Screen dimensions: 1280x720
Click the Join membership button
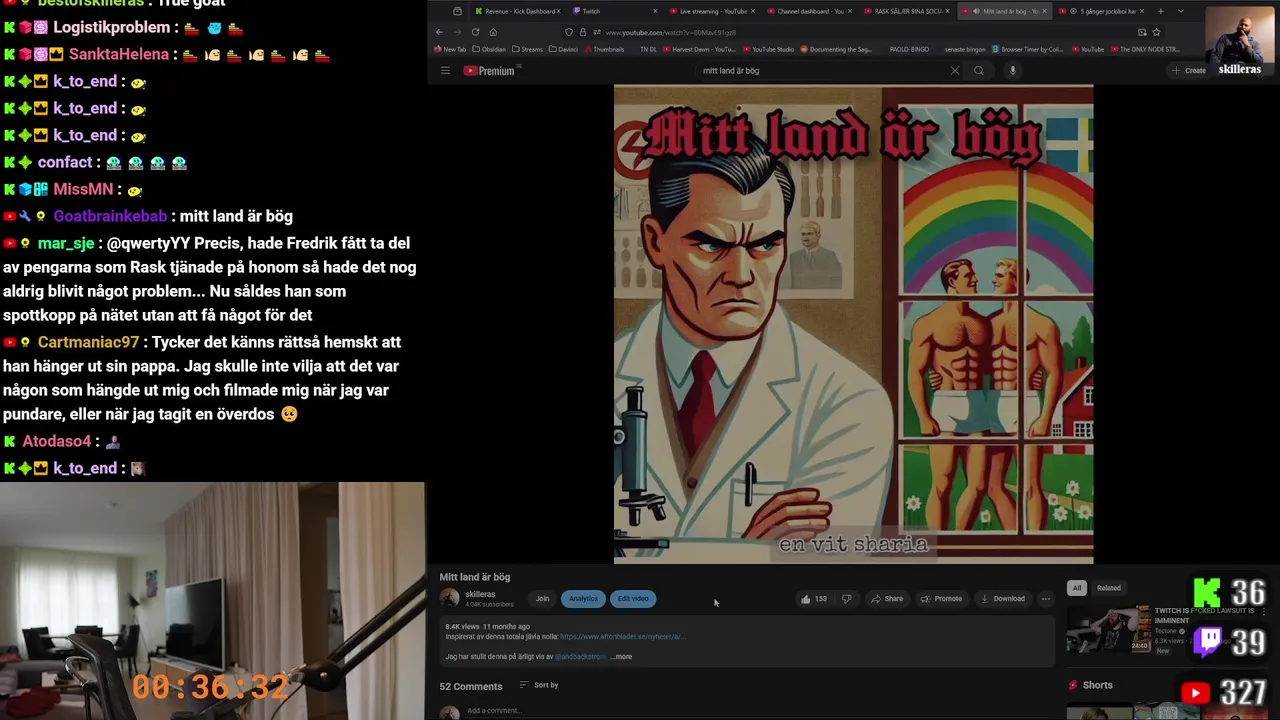point(542,599)
